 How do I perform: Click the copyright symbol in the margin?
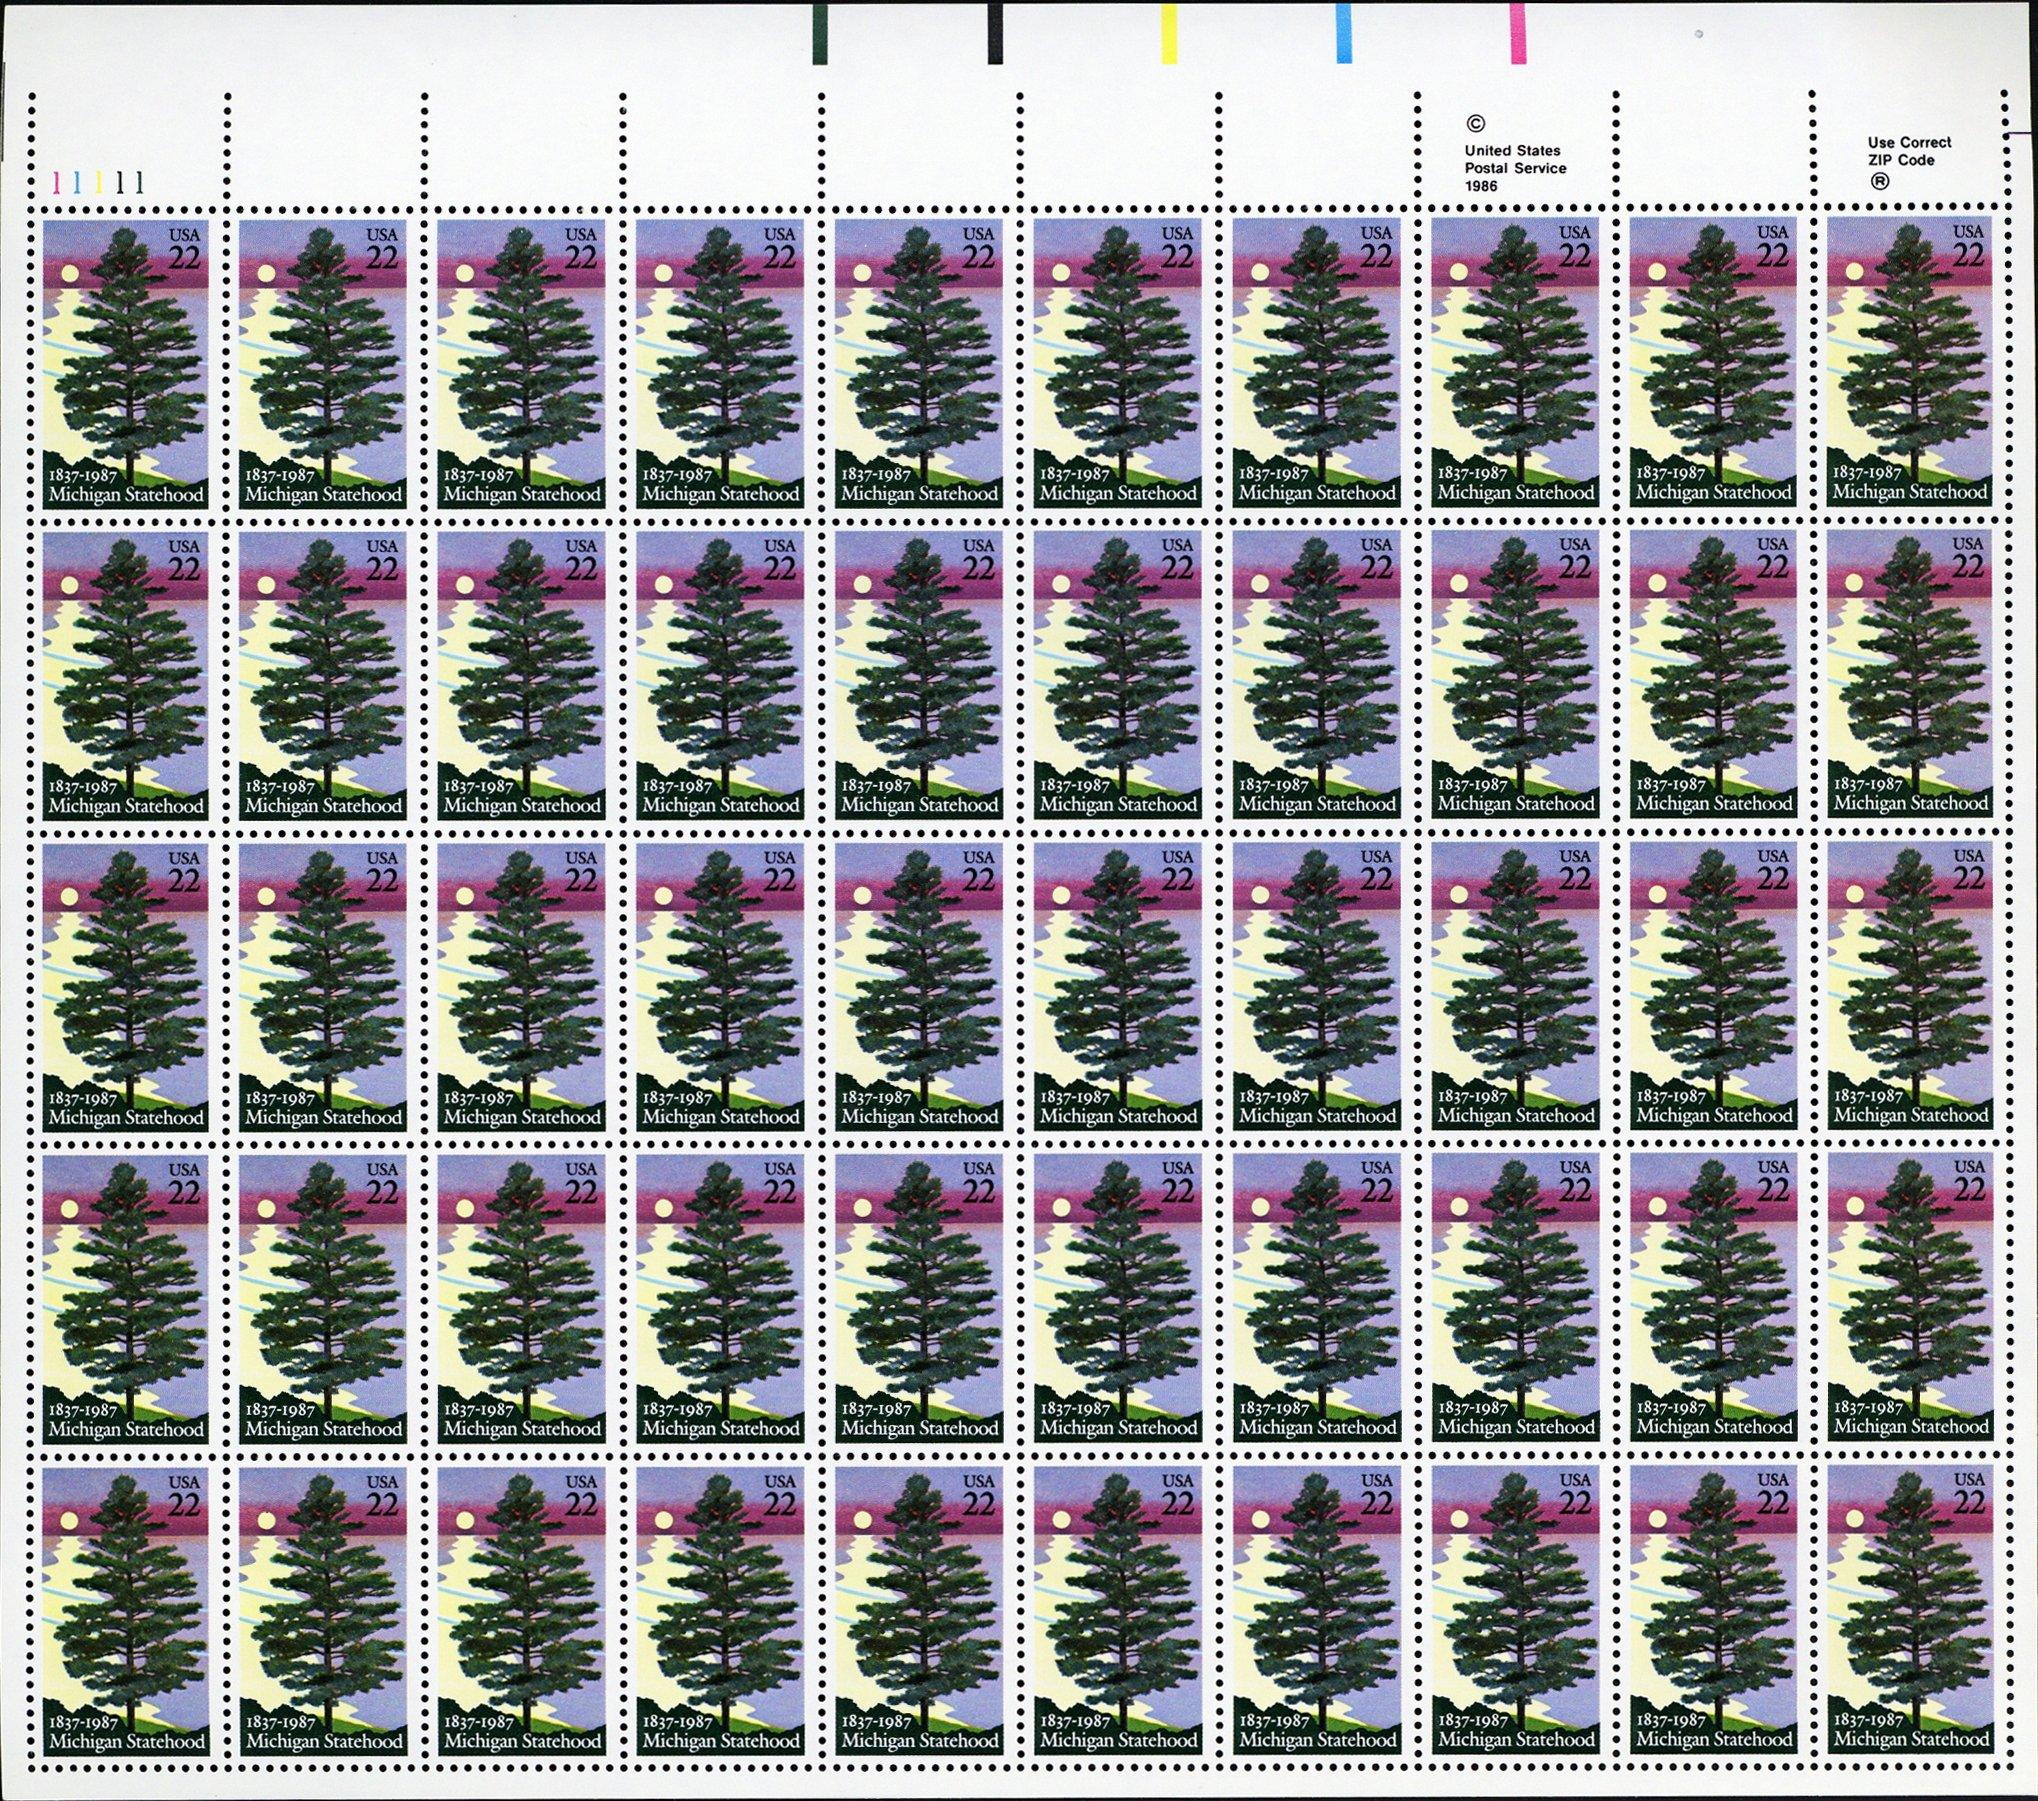1474,124
